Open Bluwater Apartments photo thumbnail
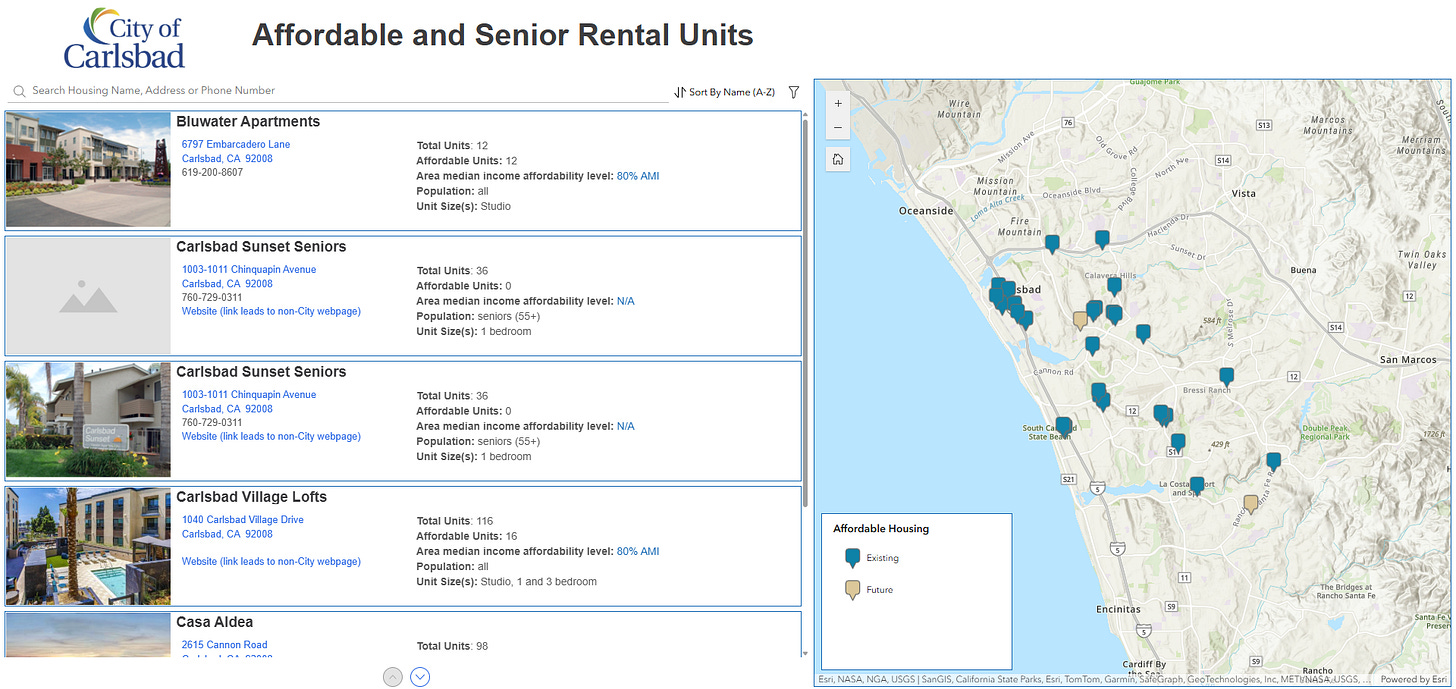This screenshot has width=1456, height=689. [88, 170]
